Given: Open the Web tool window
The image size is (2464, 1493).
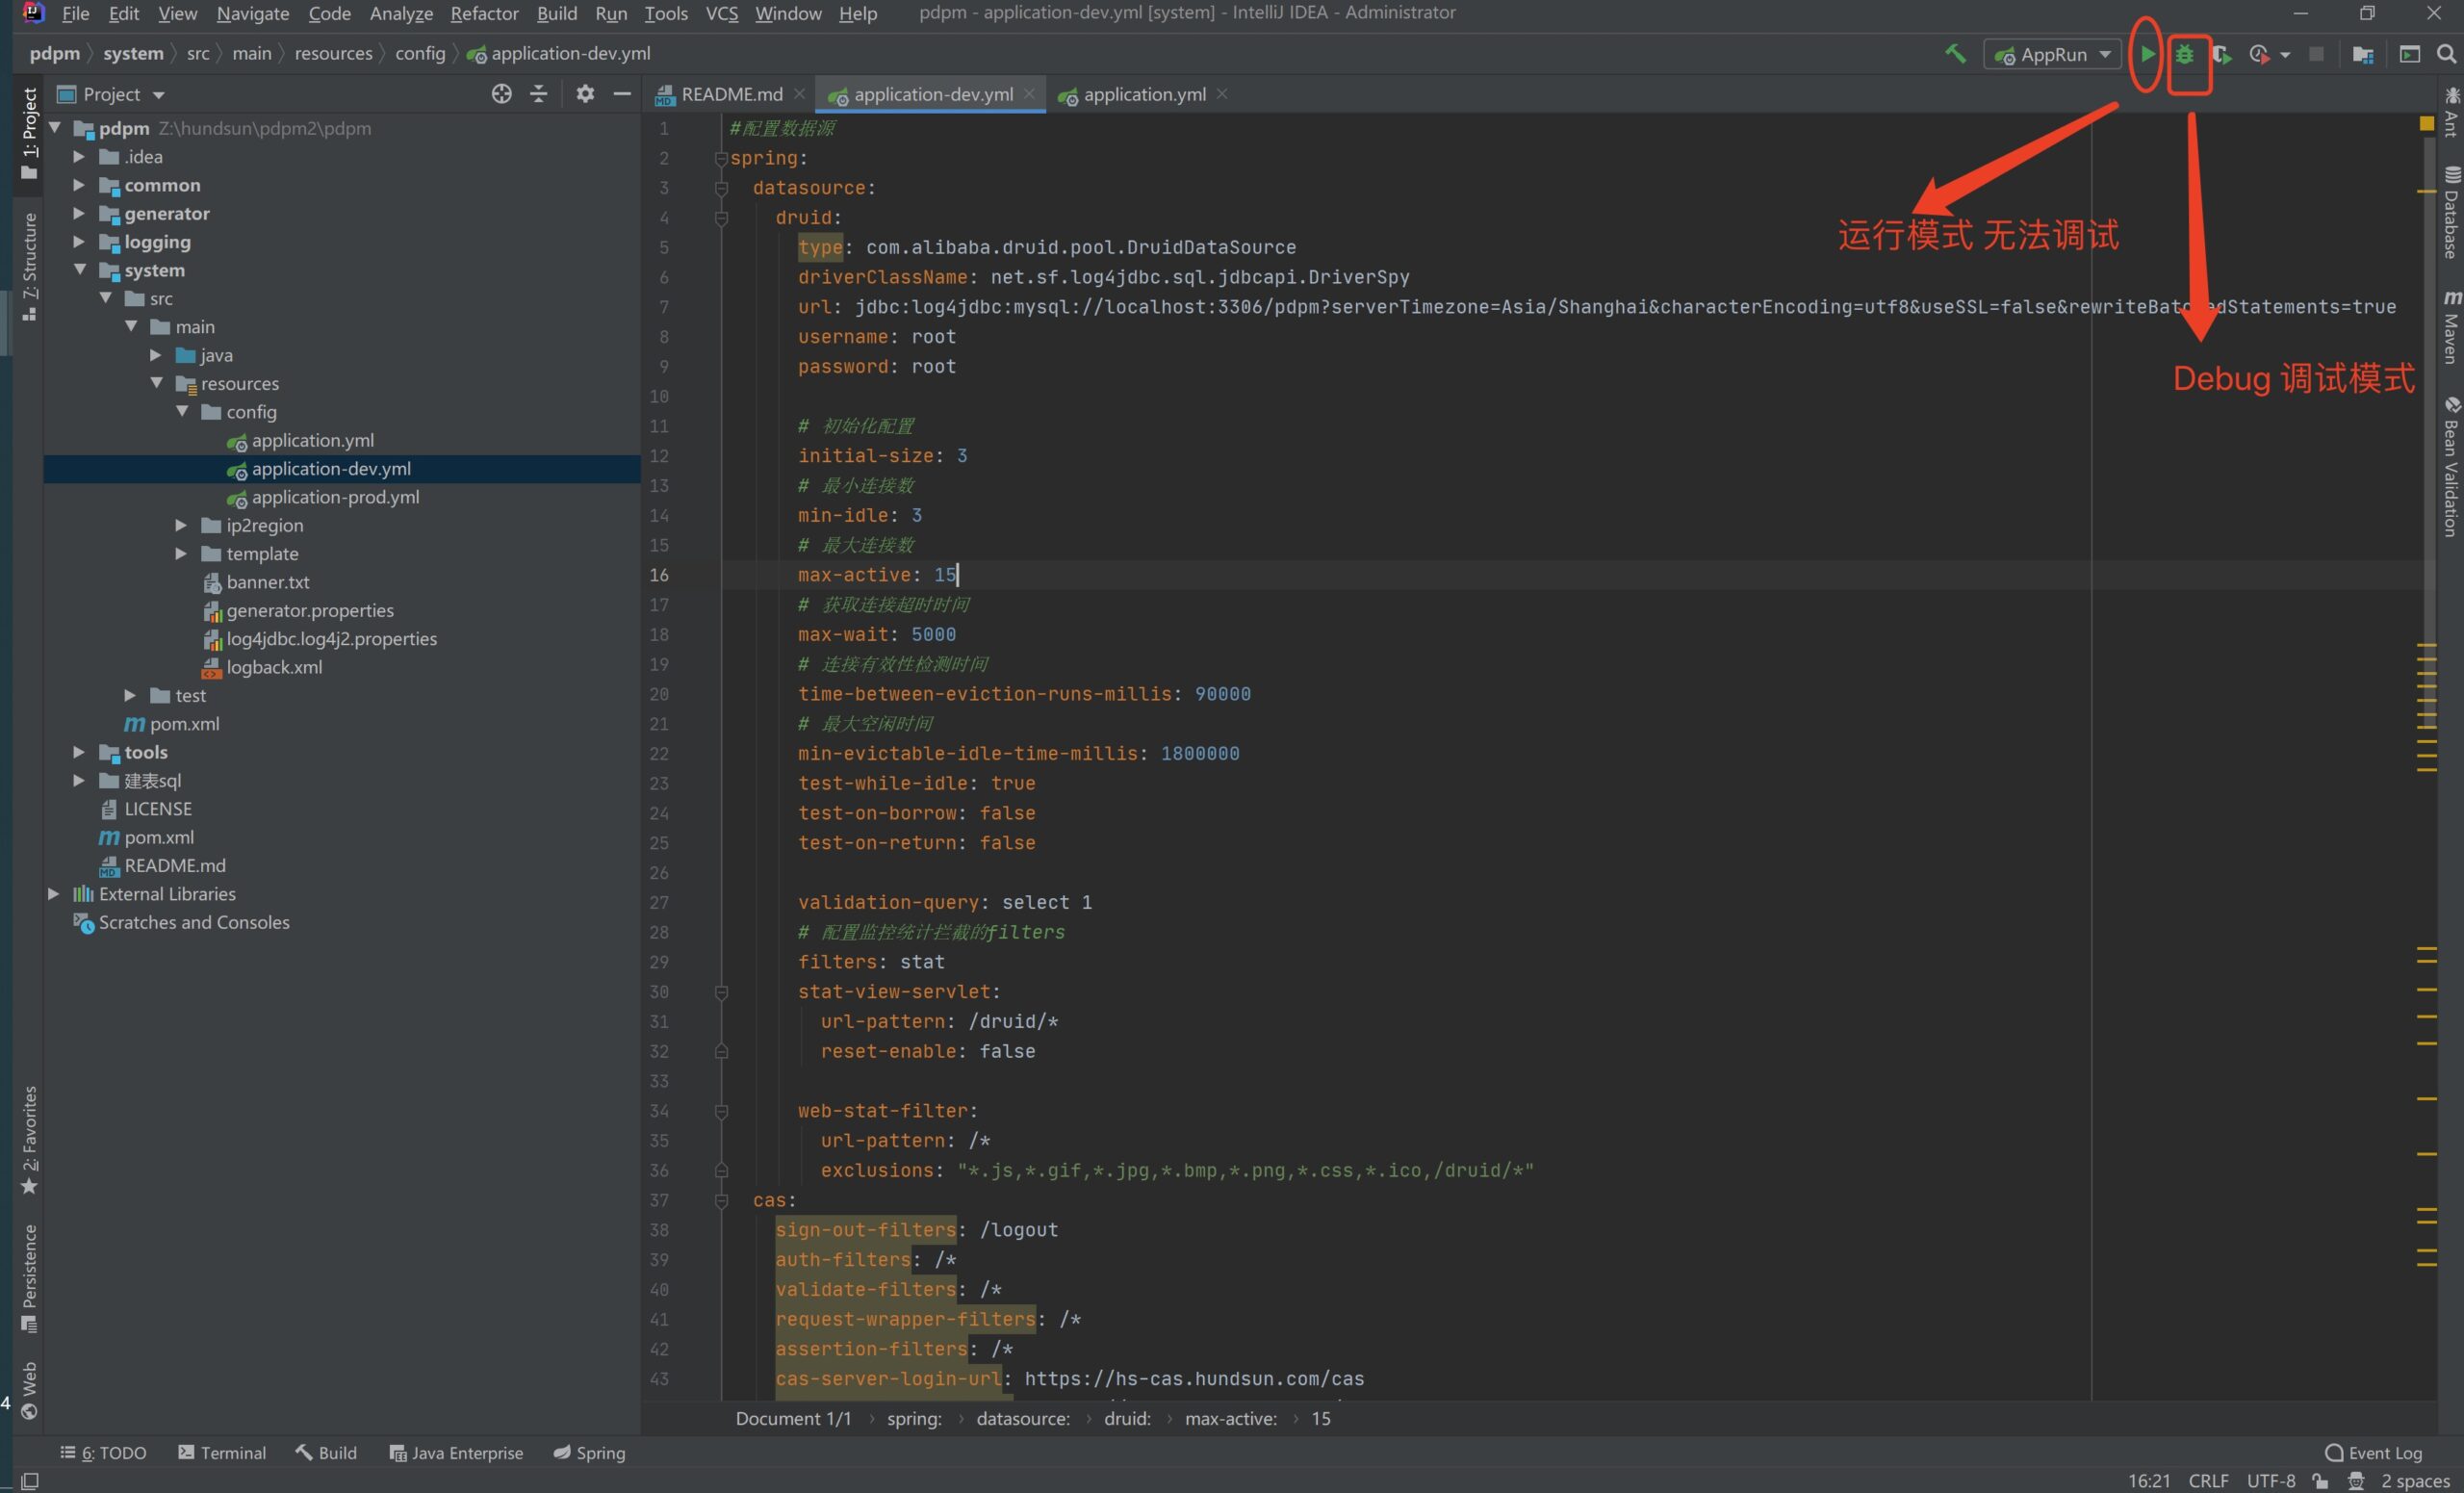Looking at the screenshot, I should [x=29, y=1390].
